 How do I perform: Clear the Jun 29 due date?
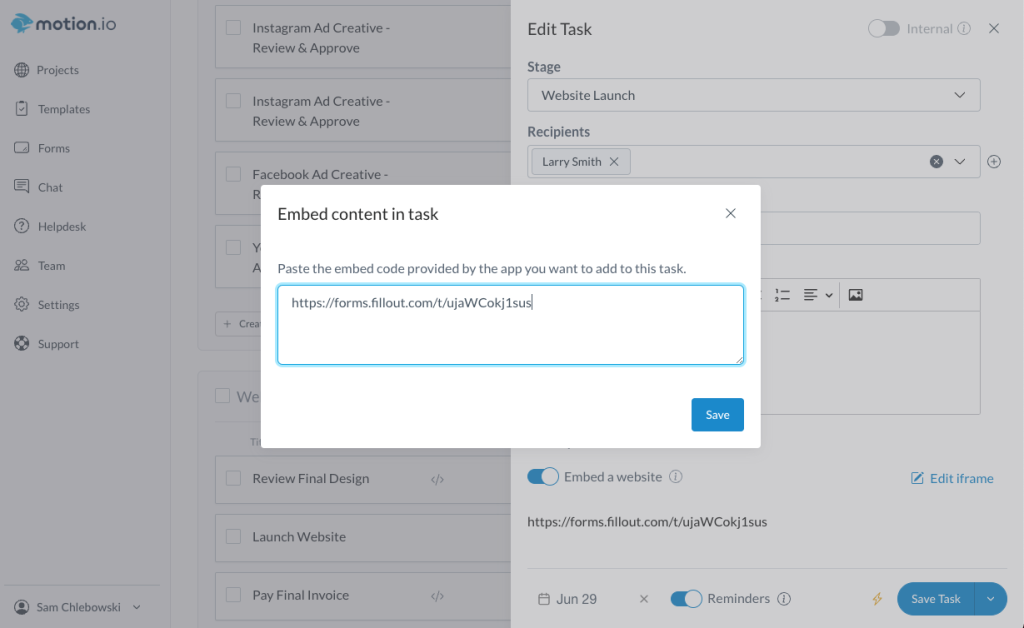644,599
